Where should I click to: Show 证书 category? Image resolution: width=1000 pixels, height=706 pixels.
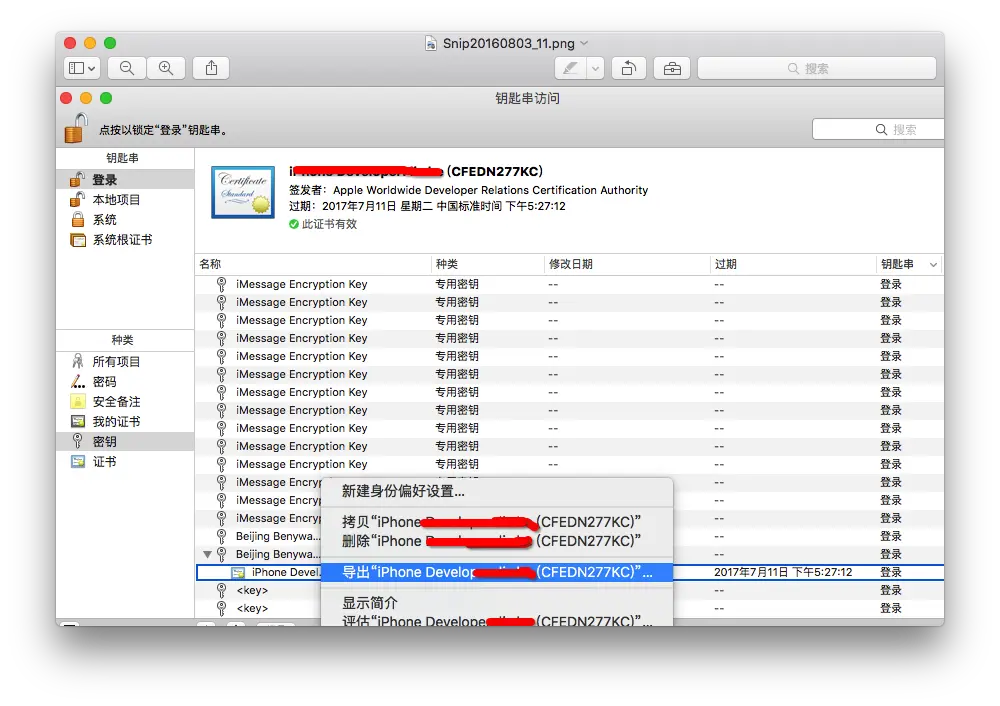125,462
